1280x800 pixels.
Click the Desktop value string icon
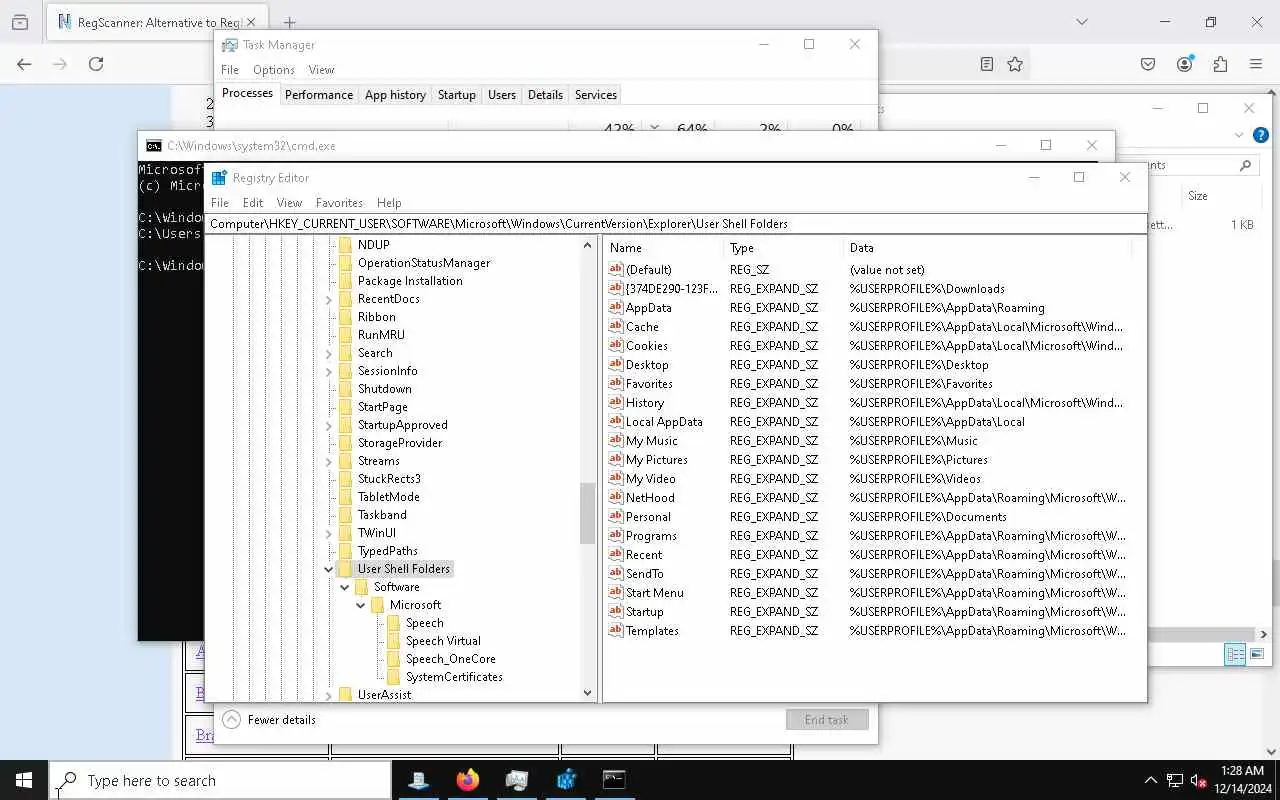pyautogui.click(x=616, y=364)
